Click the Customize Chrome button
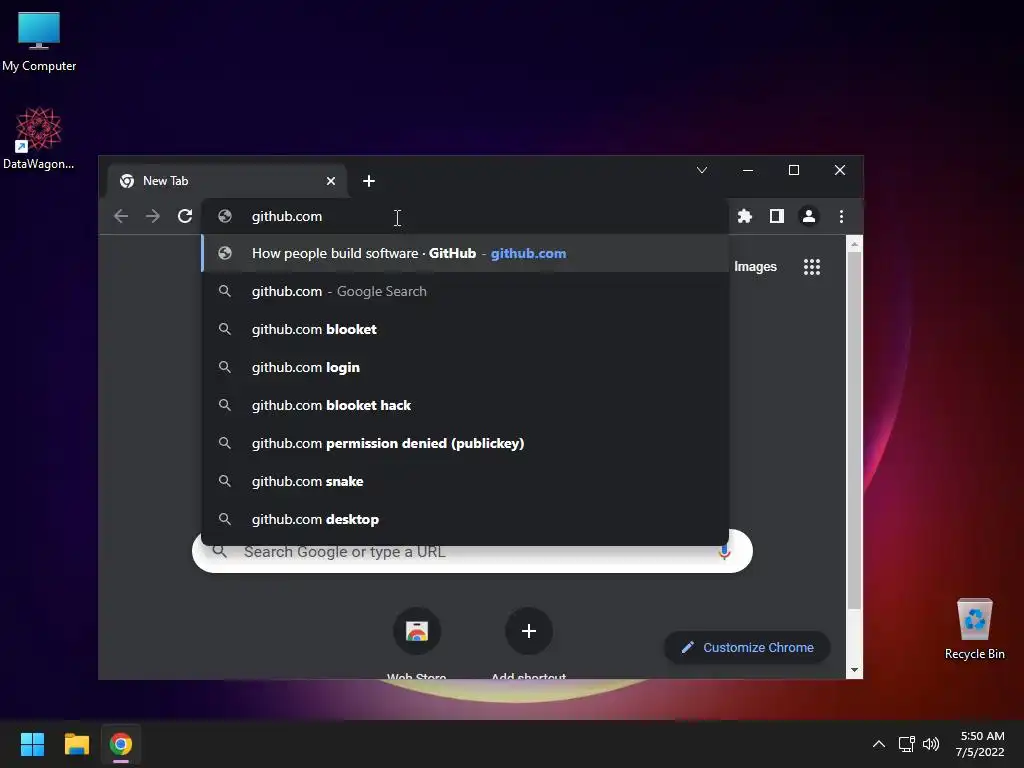Image resolution: width=1024 pixels, height=768 pixels. 747,647
